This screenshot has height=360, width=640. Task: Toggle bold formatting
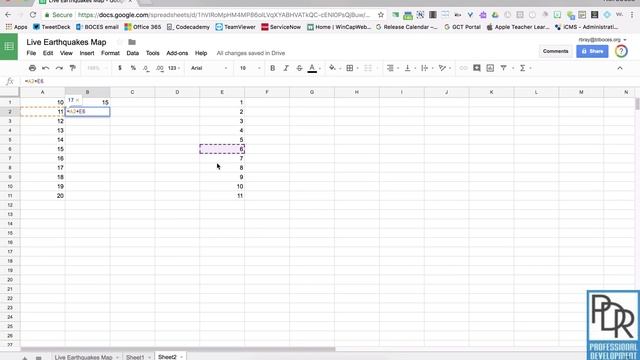point(273,68)
